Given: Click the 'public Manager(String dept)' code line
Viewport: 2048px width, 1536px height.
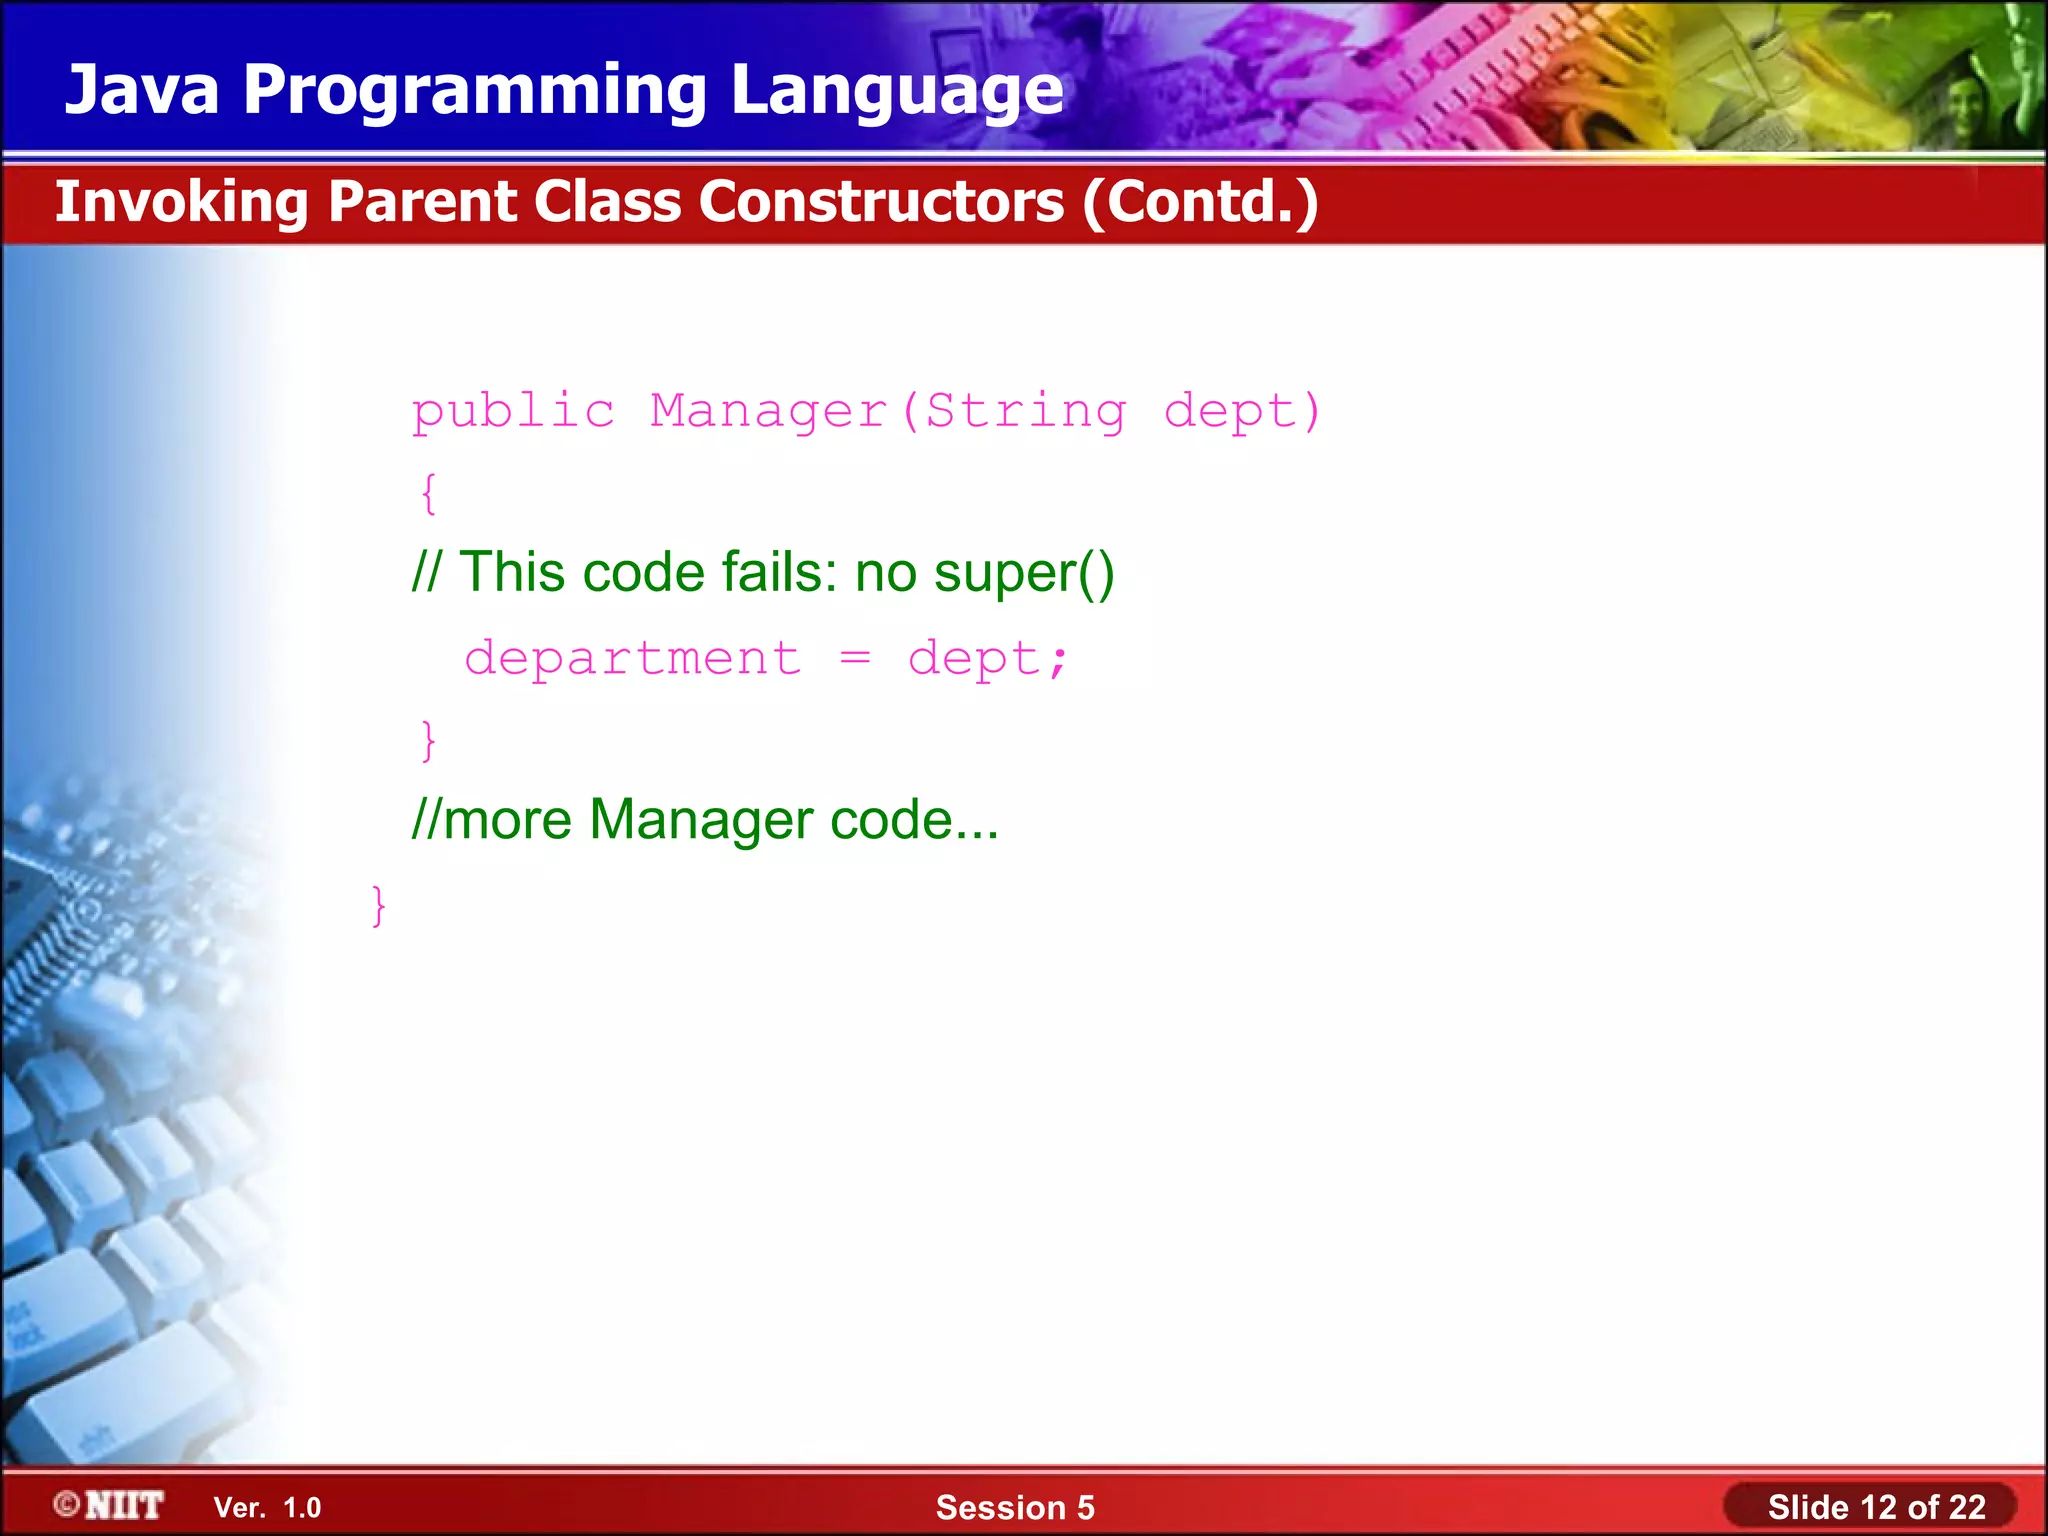Looking at the screenshot, I should point(866,411).
